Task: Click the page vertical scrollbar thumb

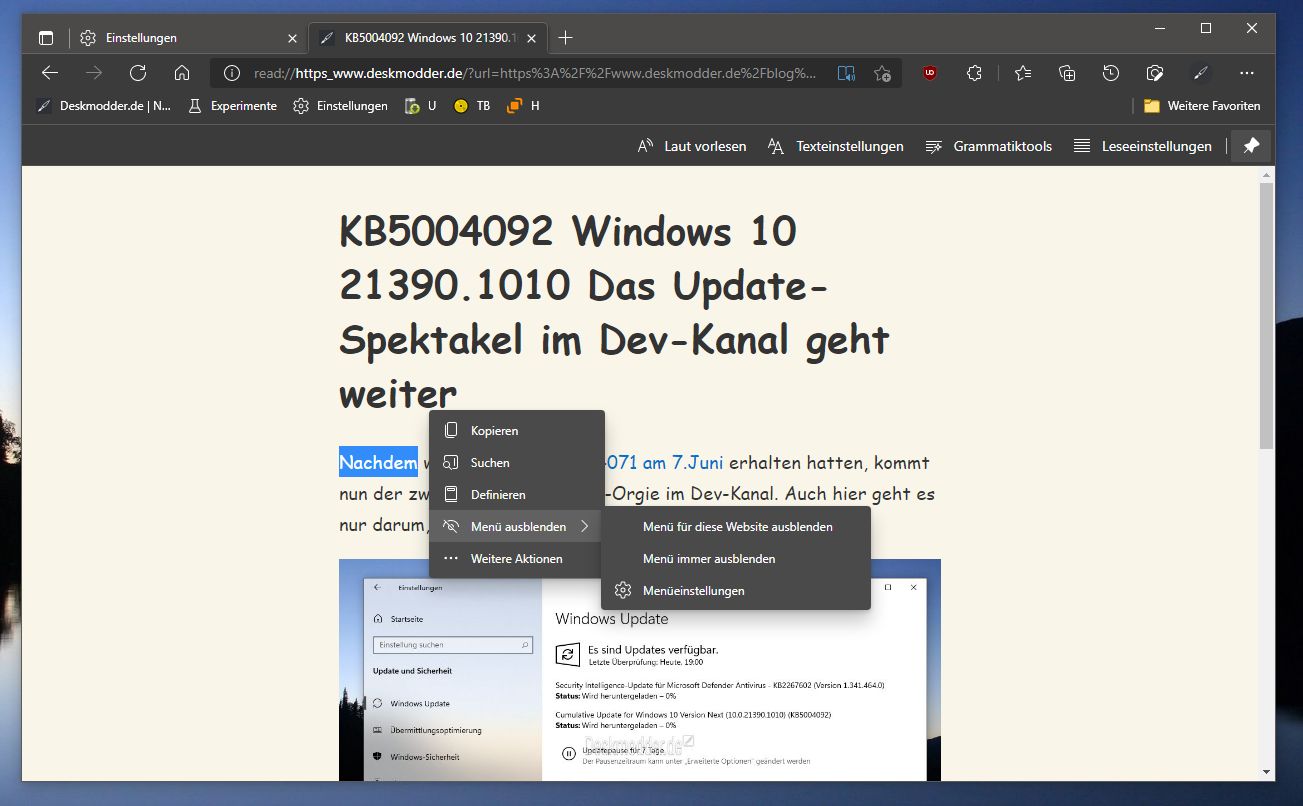Action: (1266, 315)
